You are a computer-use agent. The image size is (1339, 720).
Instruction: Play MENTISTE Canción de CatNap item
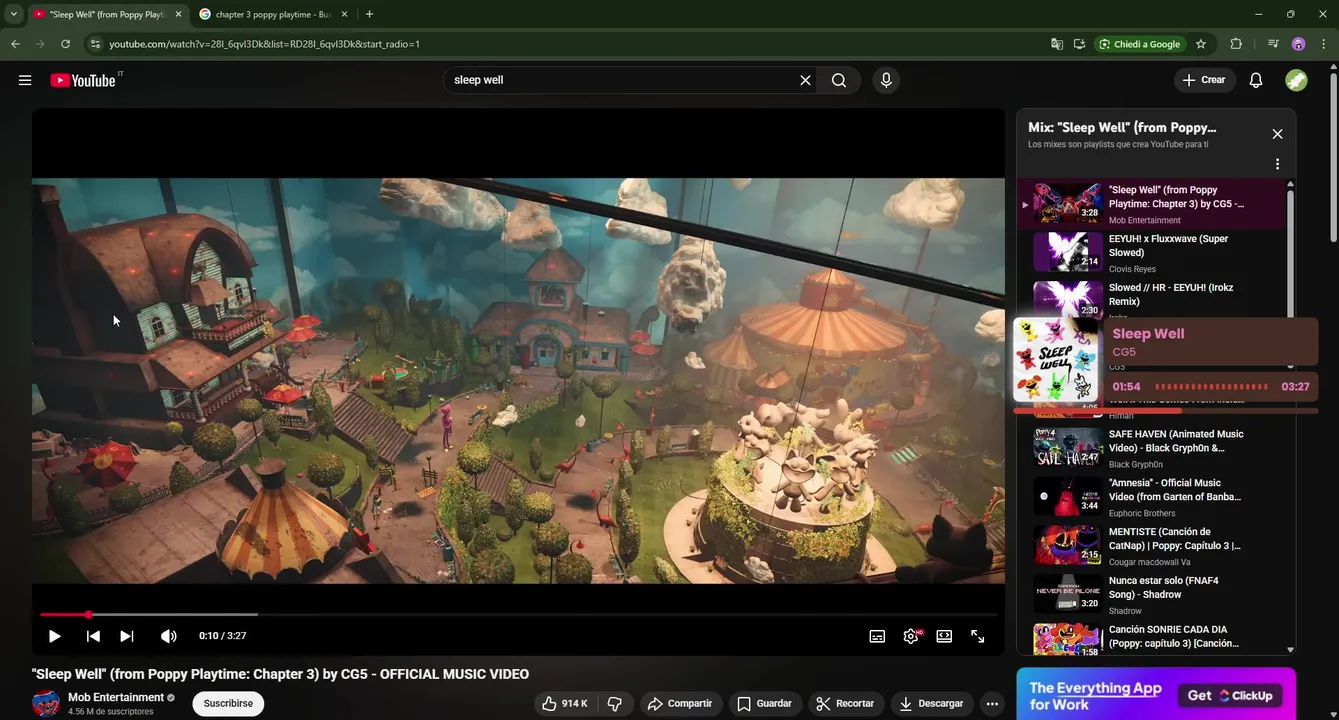pyautogui.click(x=1152, y=547)
